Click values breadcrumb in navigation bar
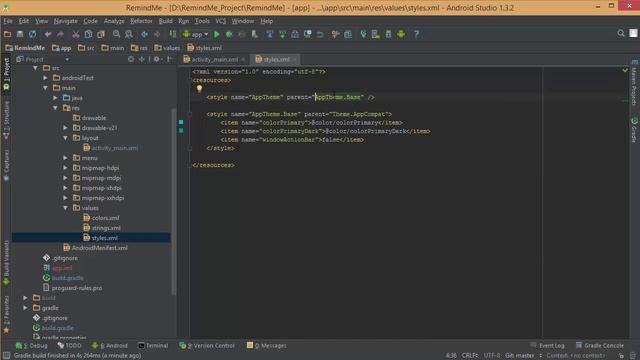The width and height of the screenshot is (640, 360). [167, 48]
